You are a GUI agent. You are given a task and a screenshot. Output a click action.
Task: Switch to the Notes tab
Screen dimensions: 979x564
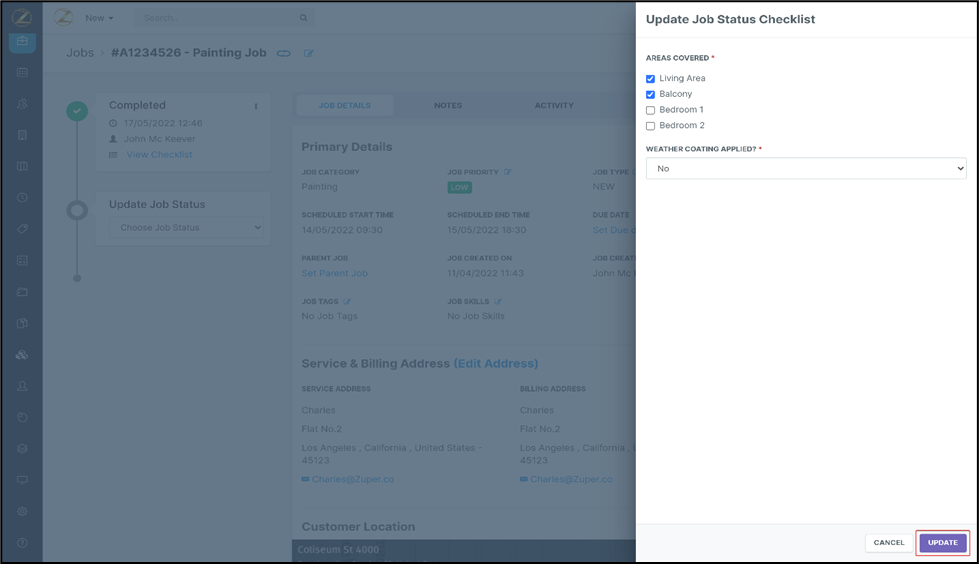(x=448, y=105)
